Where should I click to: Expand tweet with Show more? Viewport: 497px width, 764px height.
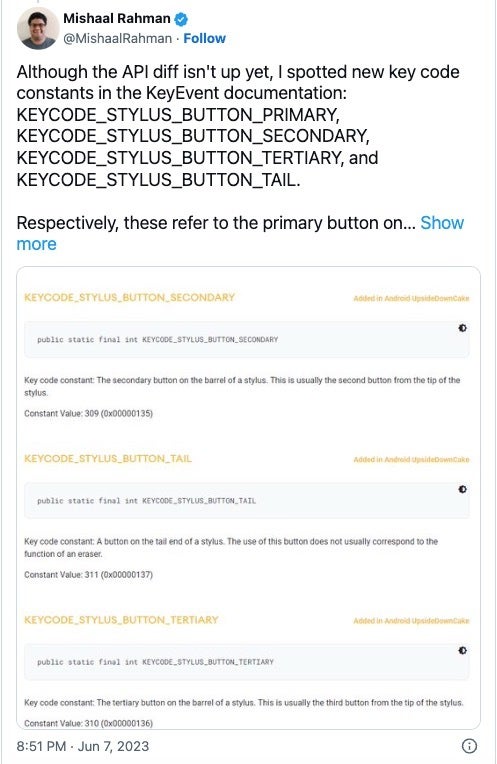pos(240,233)
